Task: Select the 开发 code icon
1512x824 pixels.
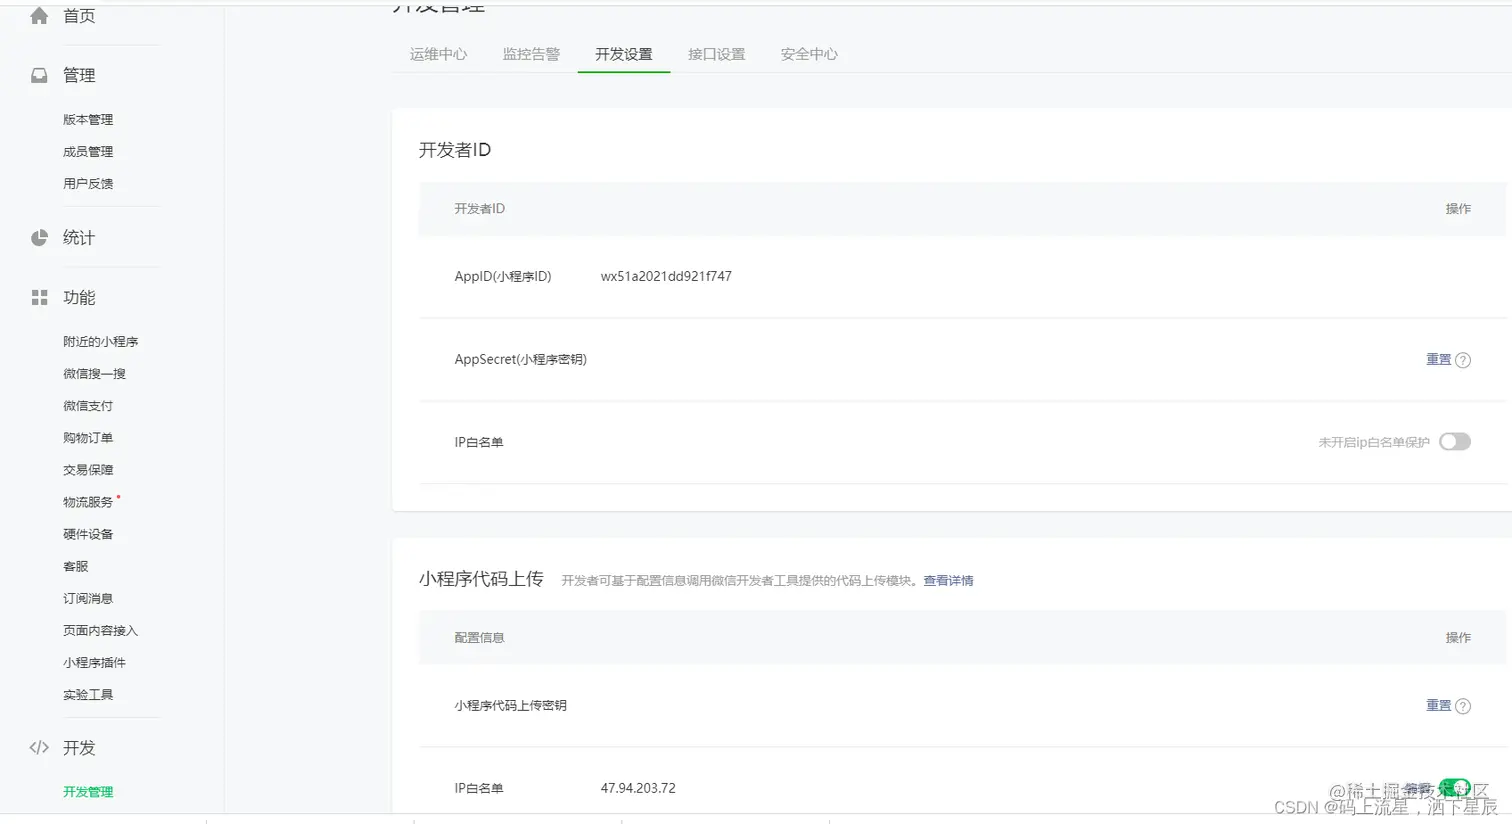Action: point(38,747)
